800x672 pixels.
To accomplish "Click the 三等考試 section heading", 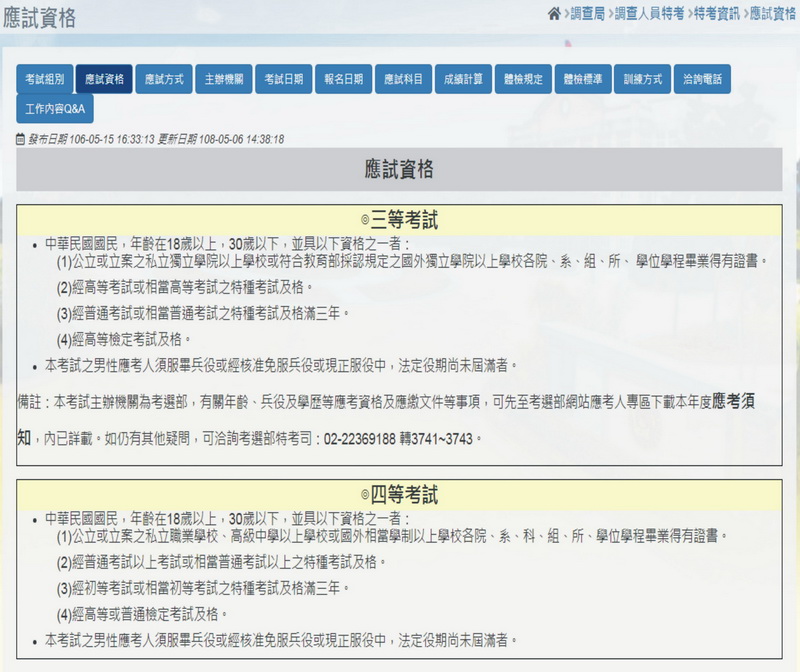I will 399,220.
